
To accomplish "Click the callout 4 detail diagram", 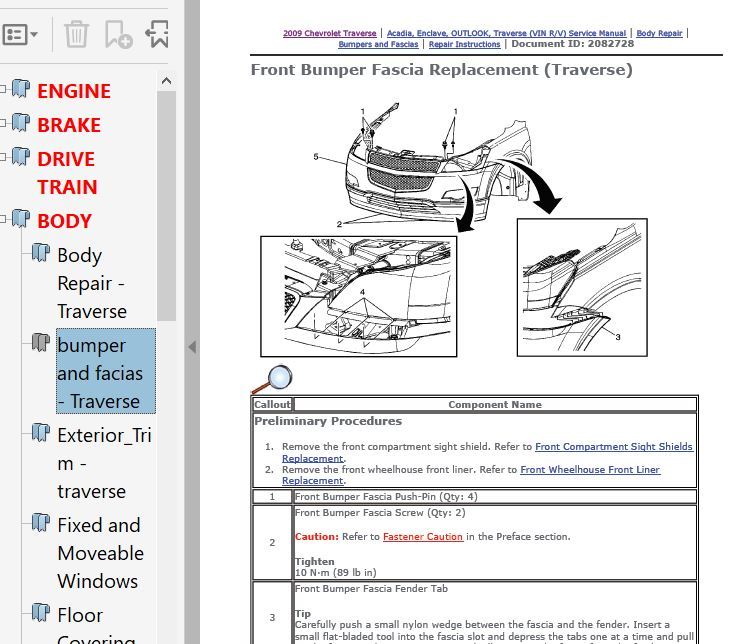I will pos(359,296).
